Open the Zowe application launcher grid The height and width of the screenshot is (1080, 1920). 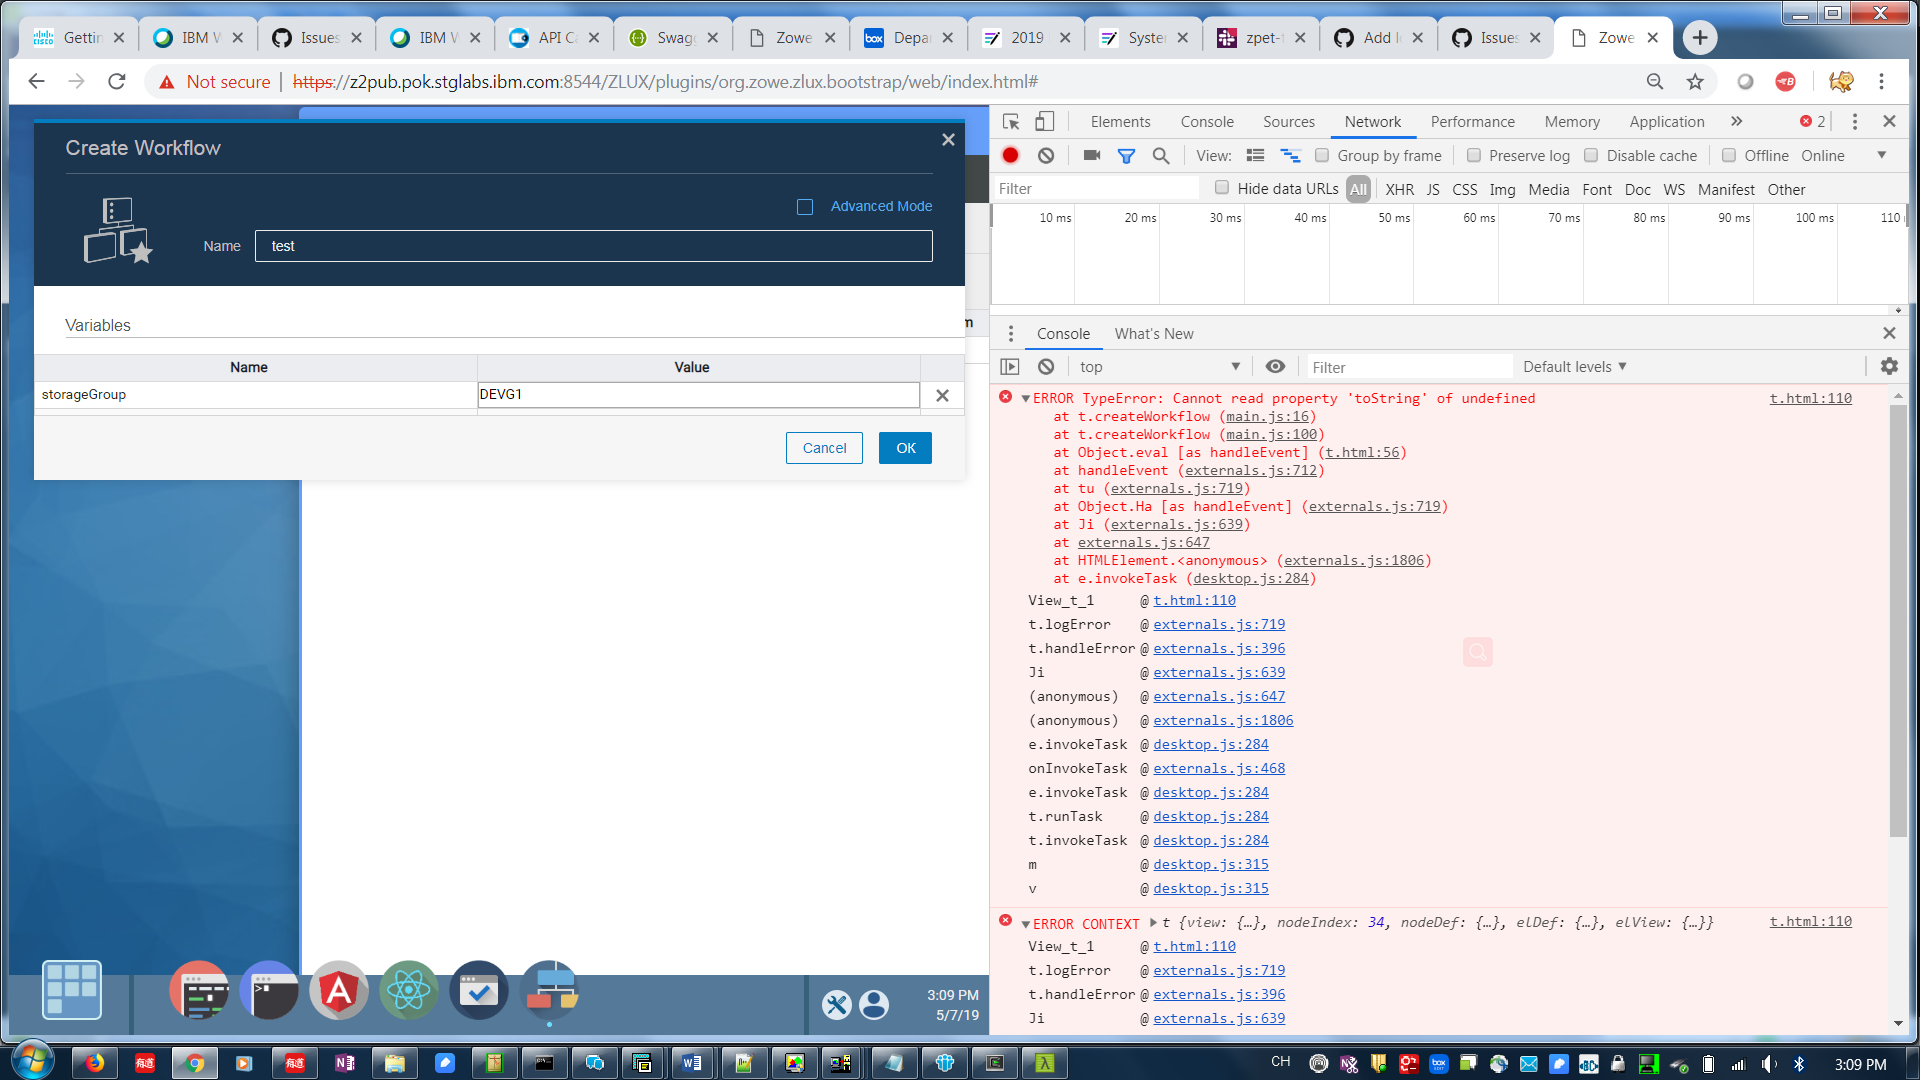pyautogui.click(x=71, y=990)
